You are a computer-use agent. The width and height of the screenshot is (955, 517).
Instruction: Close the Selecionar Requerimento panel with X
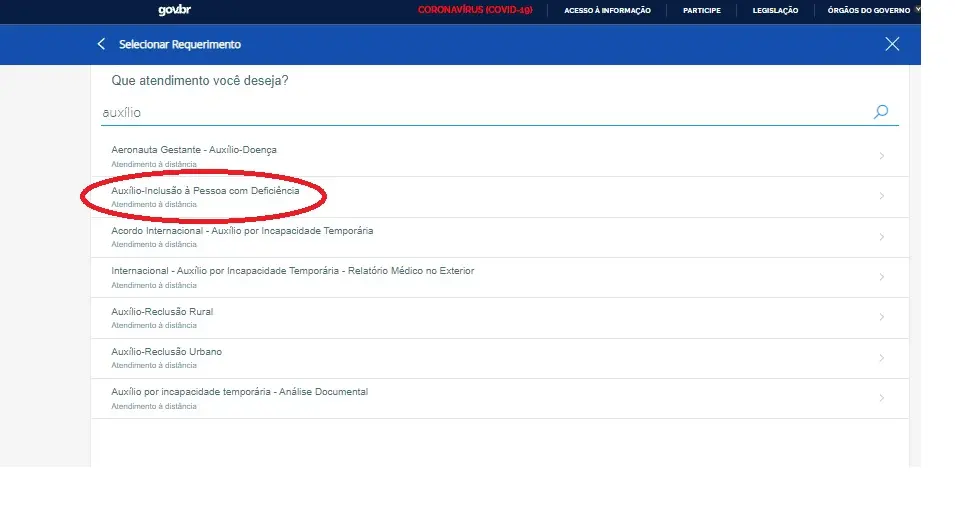(x=892, y=44)
